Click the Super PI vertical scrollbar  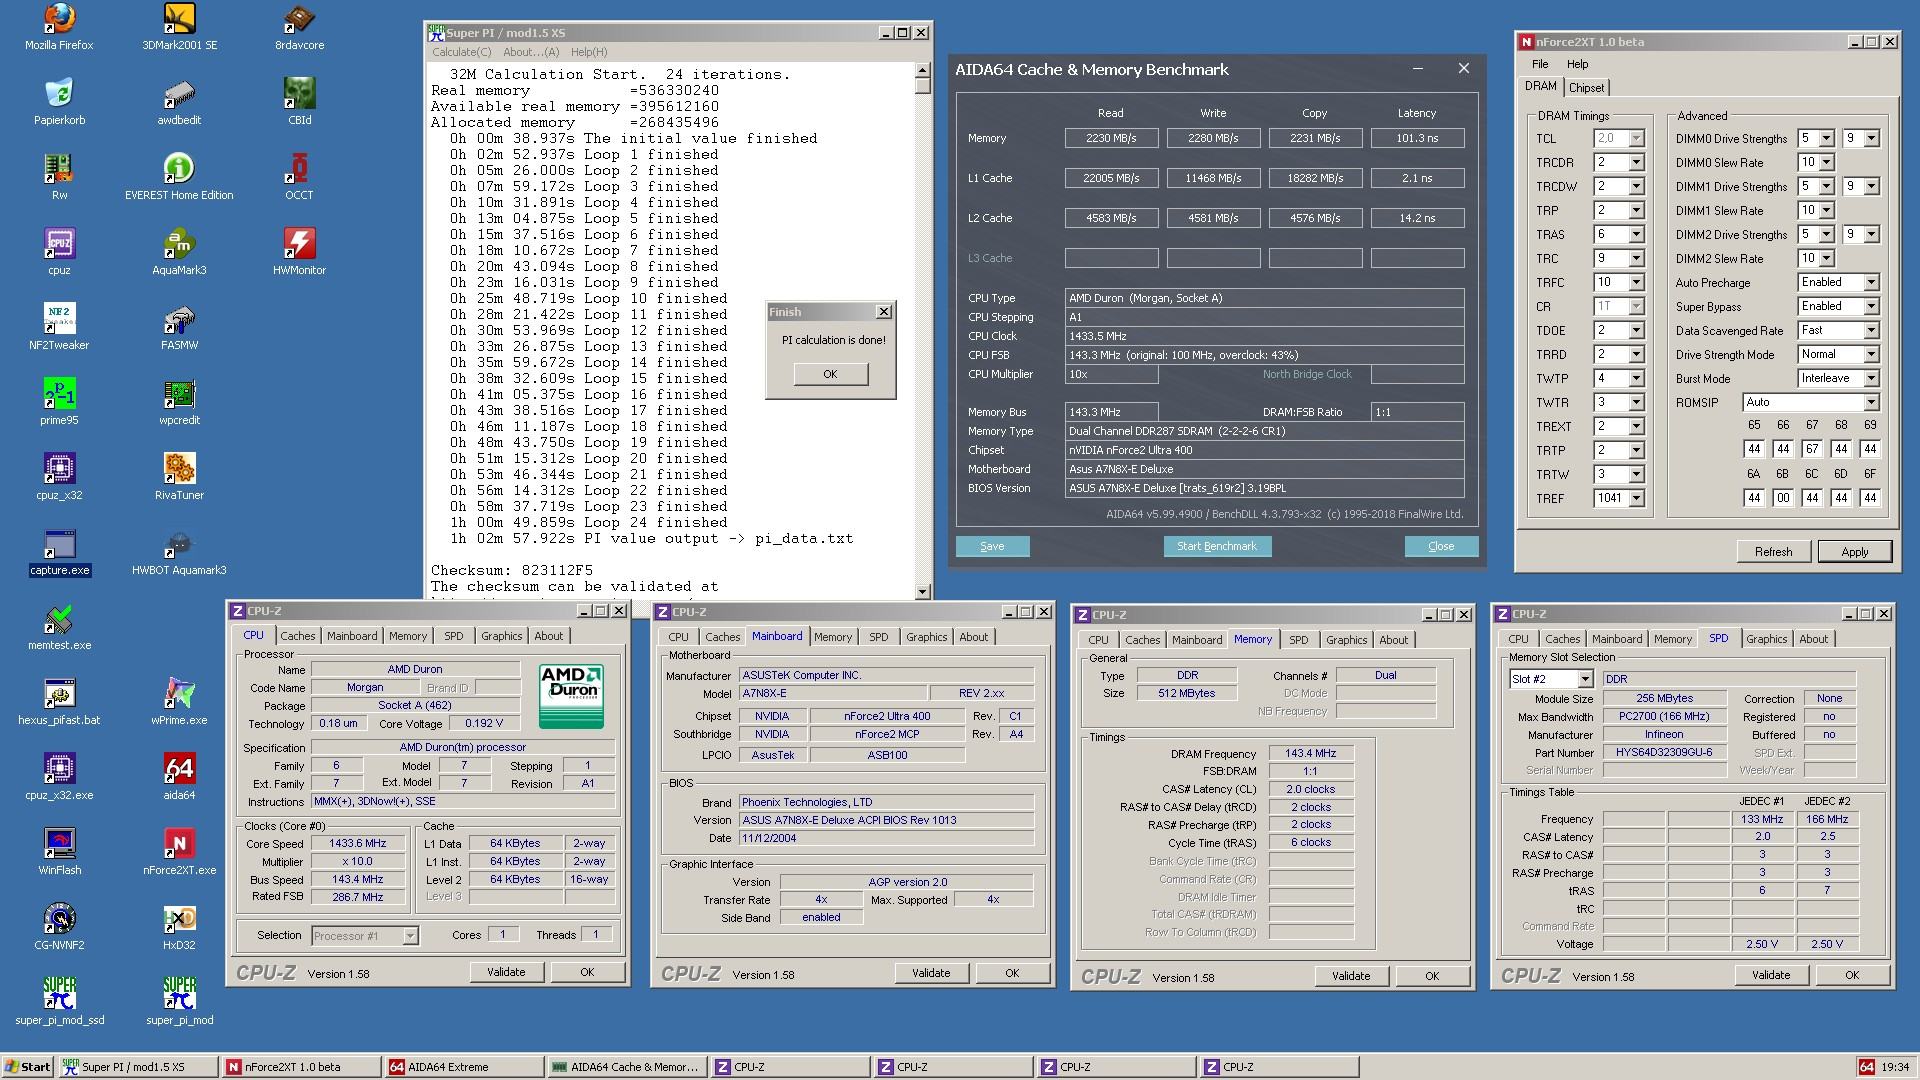click(922, 330)
